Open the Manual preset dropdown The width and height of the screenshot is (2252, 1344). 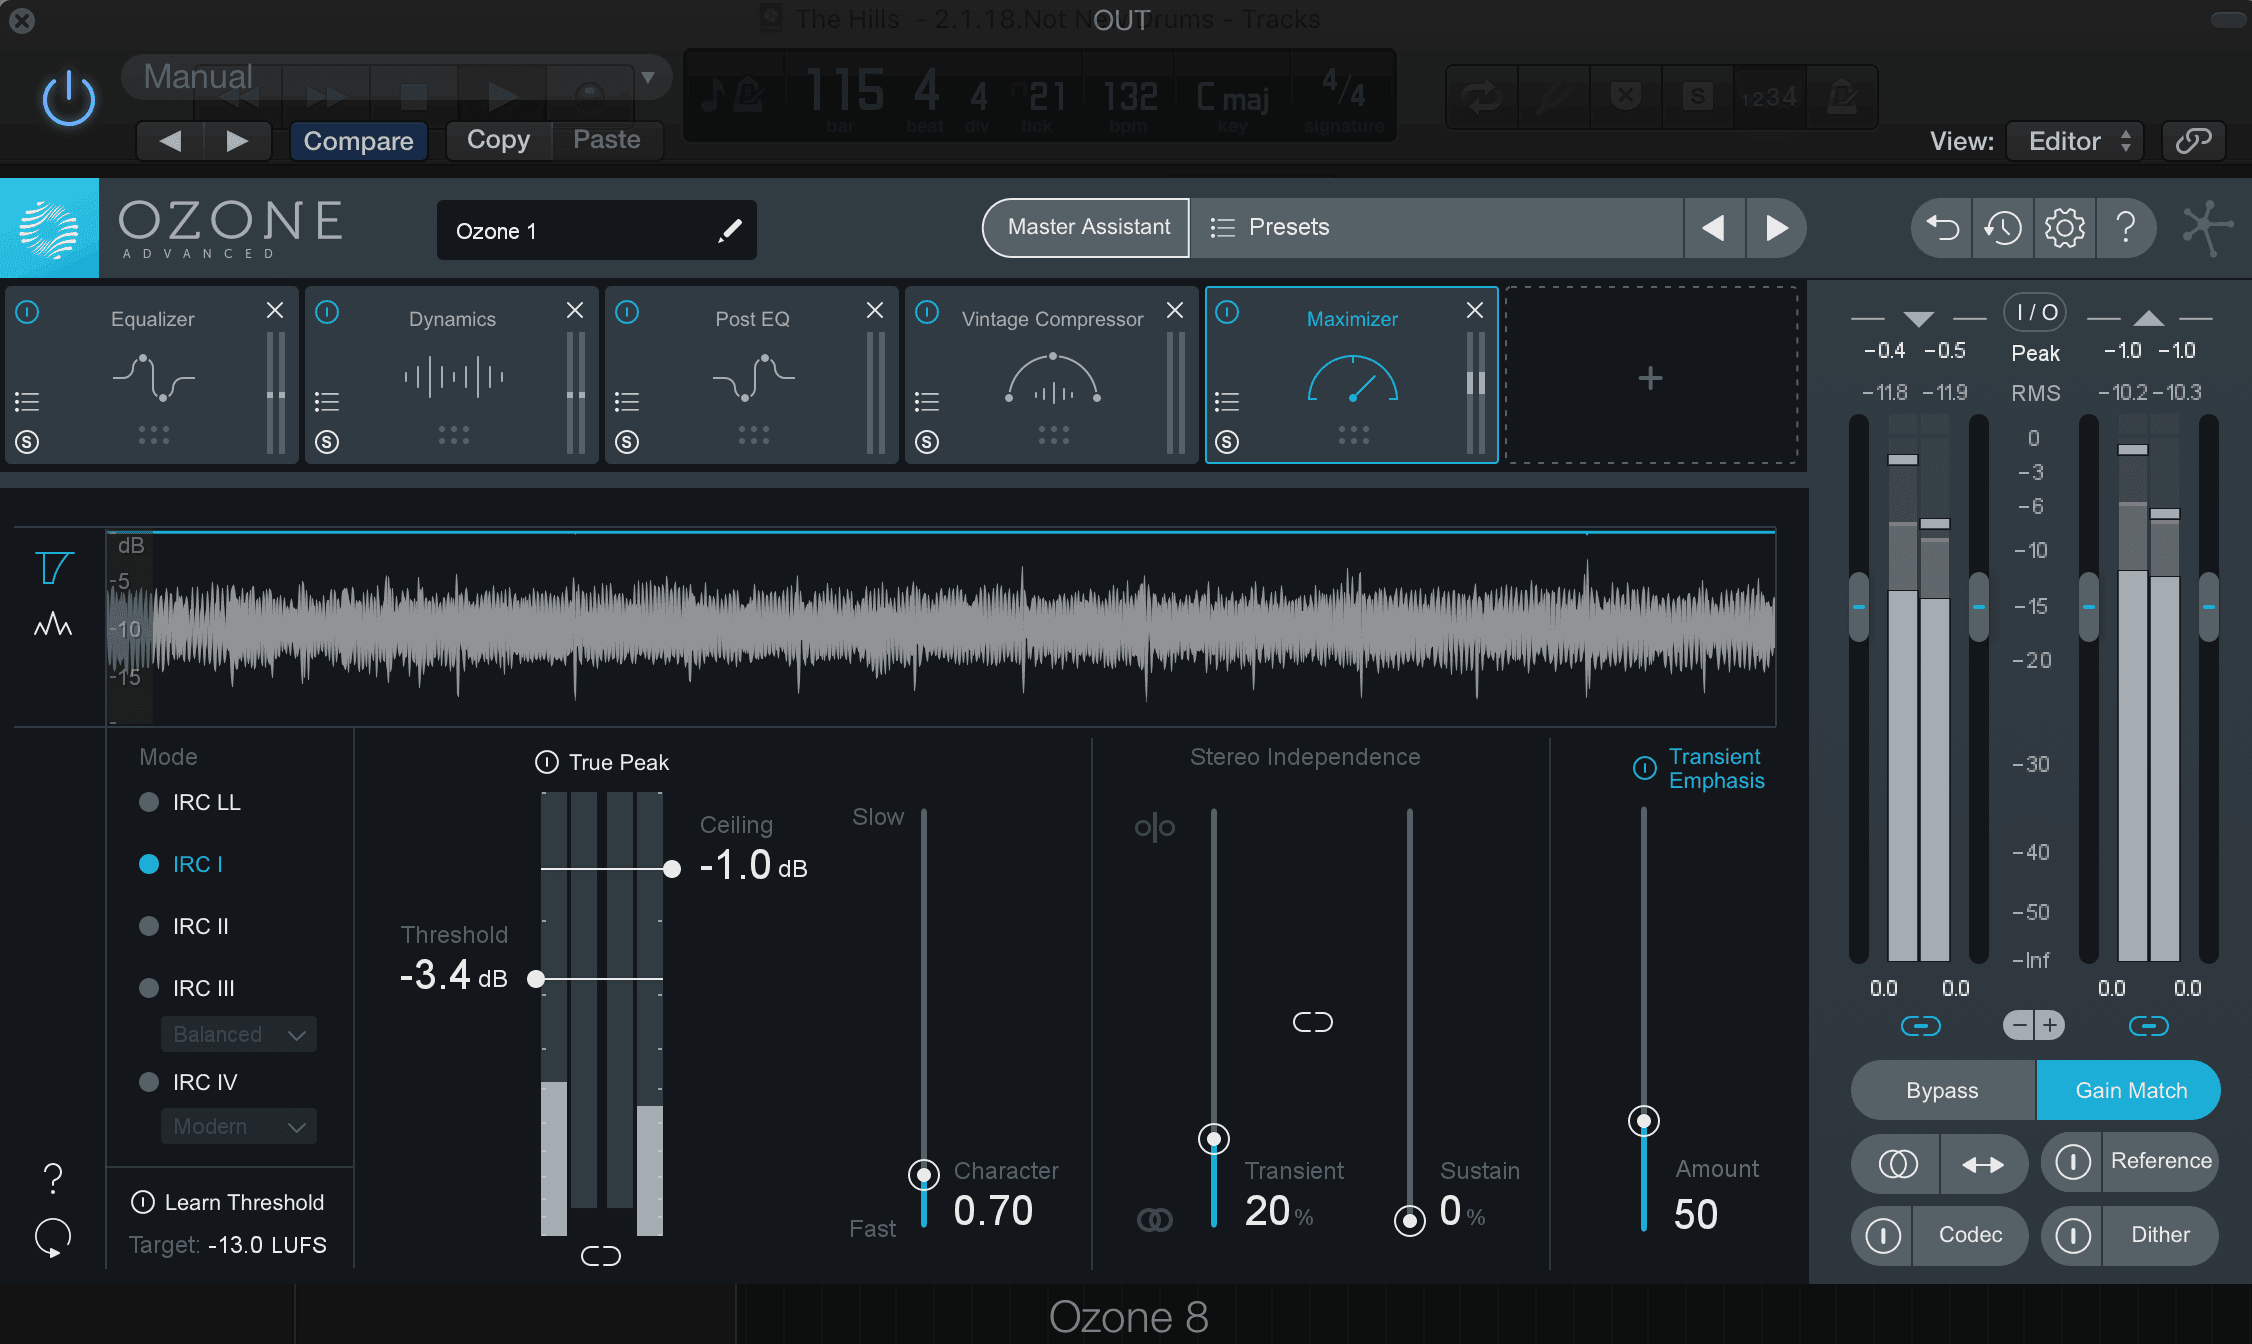click(396, 77)
